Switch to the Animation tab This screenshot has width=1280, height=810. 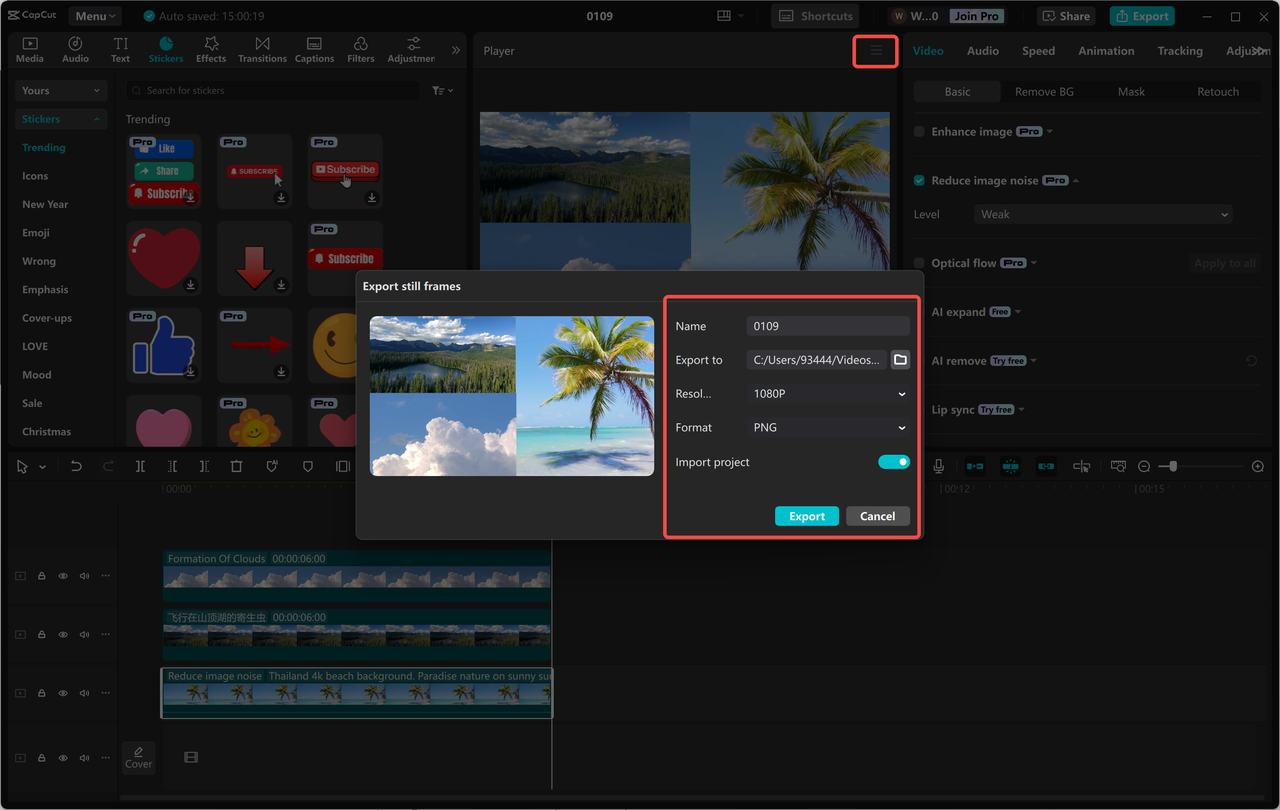pos(1106,51)
